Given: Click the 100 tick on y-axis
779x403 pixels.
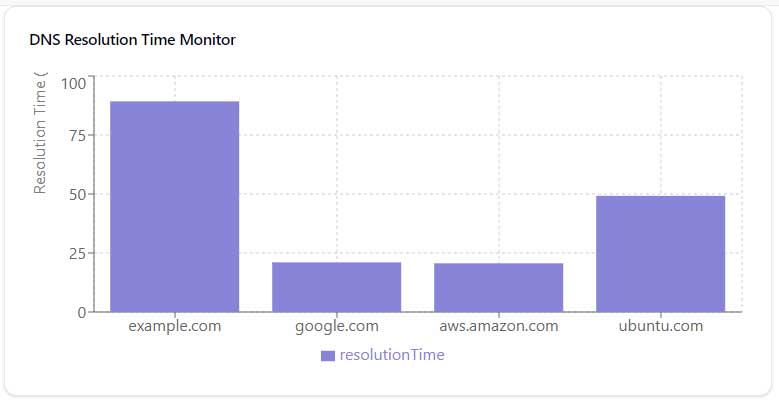Looking at the screenshot, I should pos(73,82).
